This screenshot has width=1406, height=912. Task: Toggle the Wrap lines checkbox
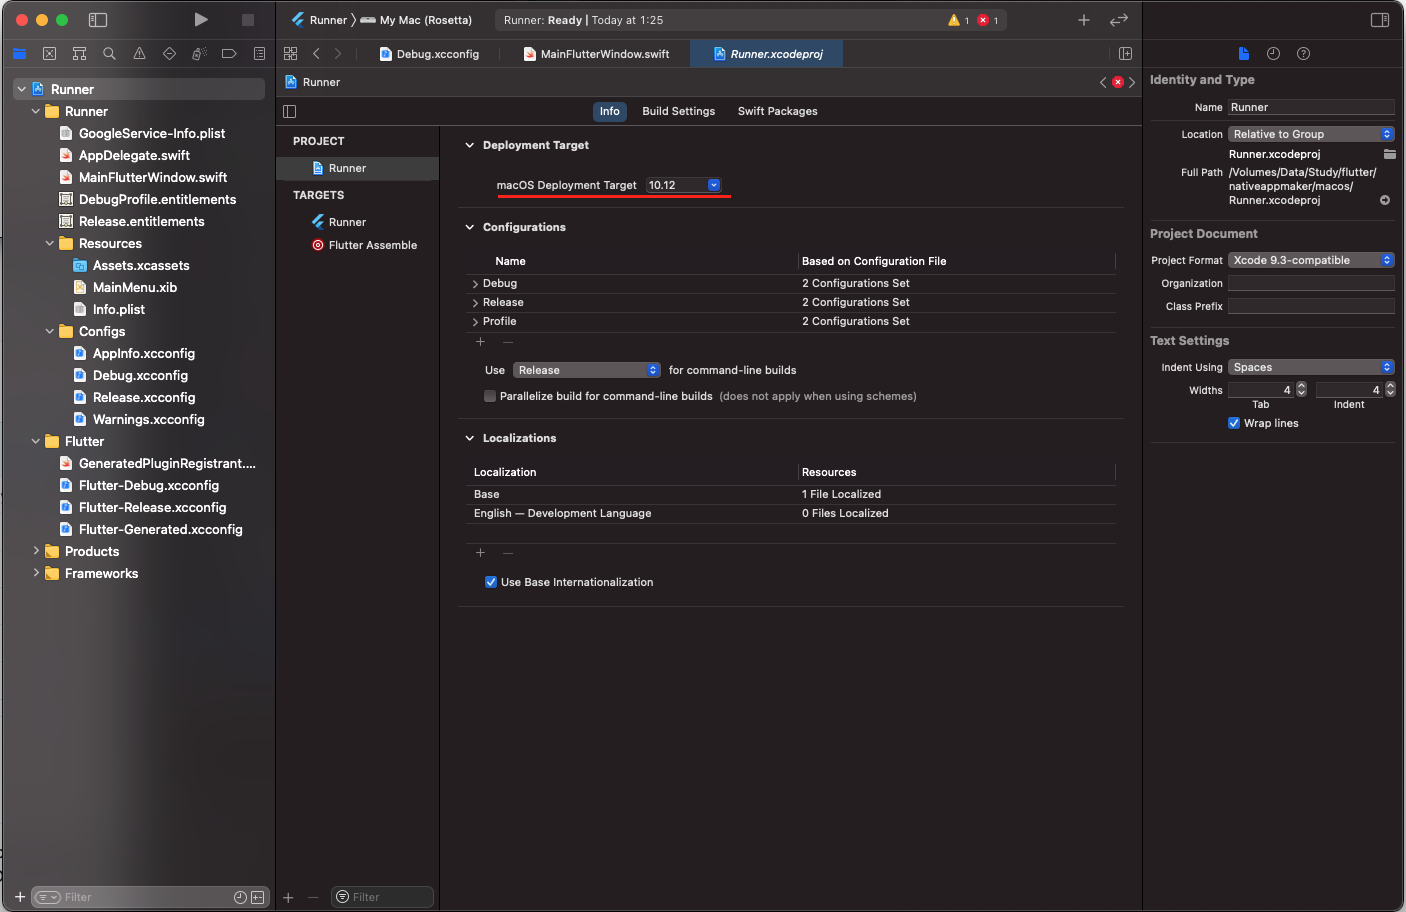coord(1234,423)
